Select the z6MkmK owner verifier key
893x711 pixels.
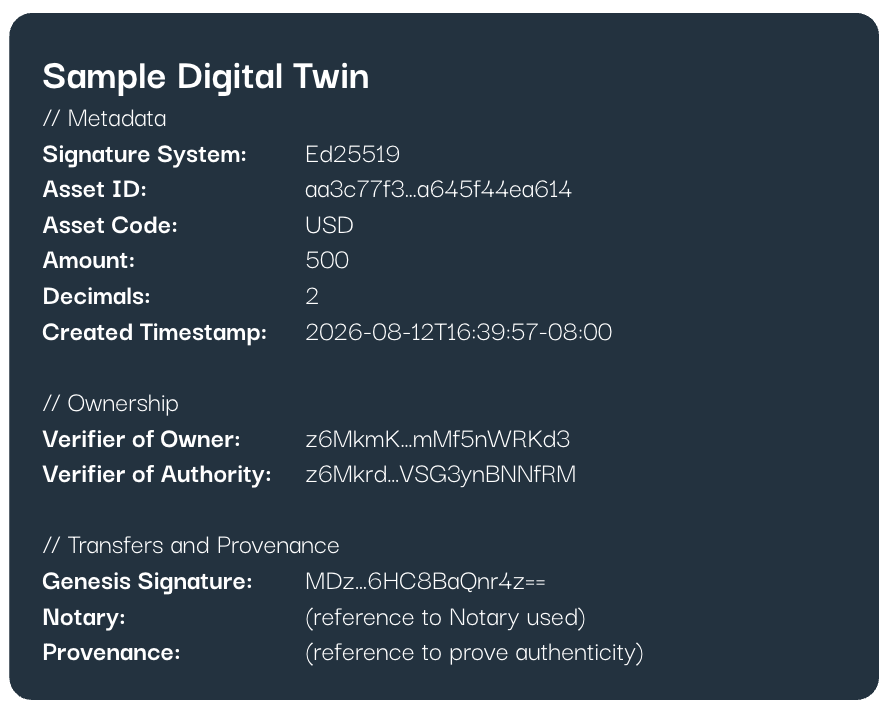[437, 439]
